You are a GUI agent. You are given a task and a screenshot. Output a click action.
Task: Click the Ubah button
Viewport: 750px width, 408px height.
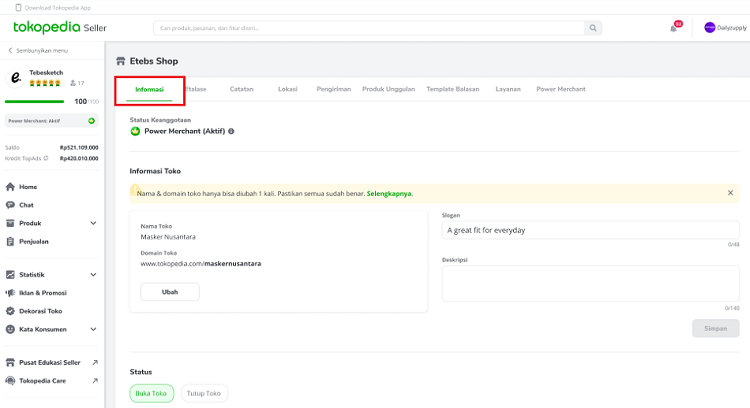tap(170, 292)
